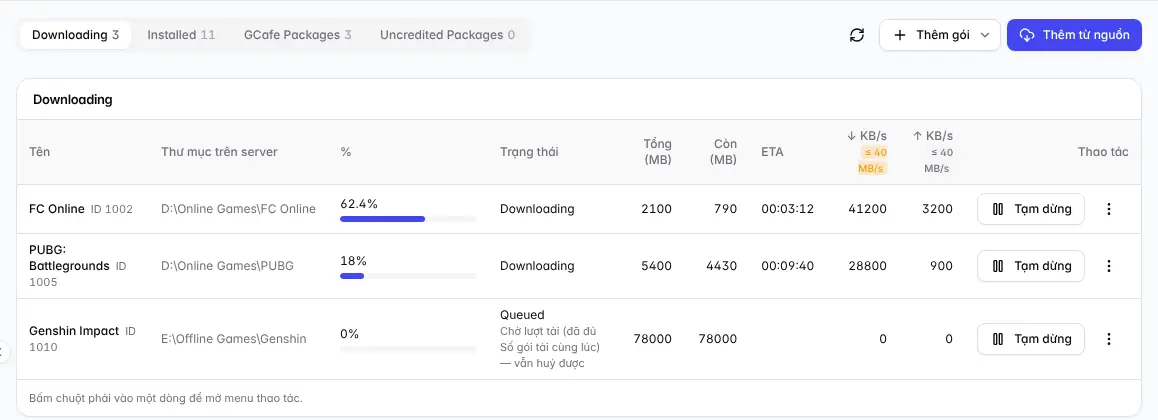Expand the Thêm gói dropdown
1158x420 pixels.
[939, 35]
